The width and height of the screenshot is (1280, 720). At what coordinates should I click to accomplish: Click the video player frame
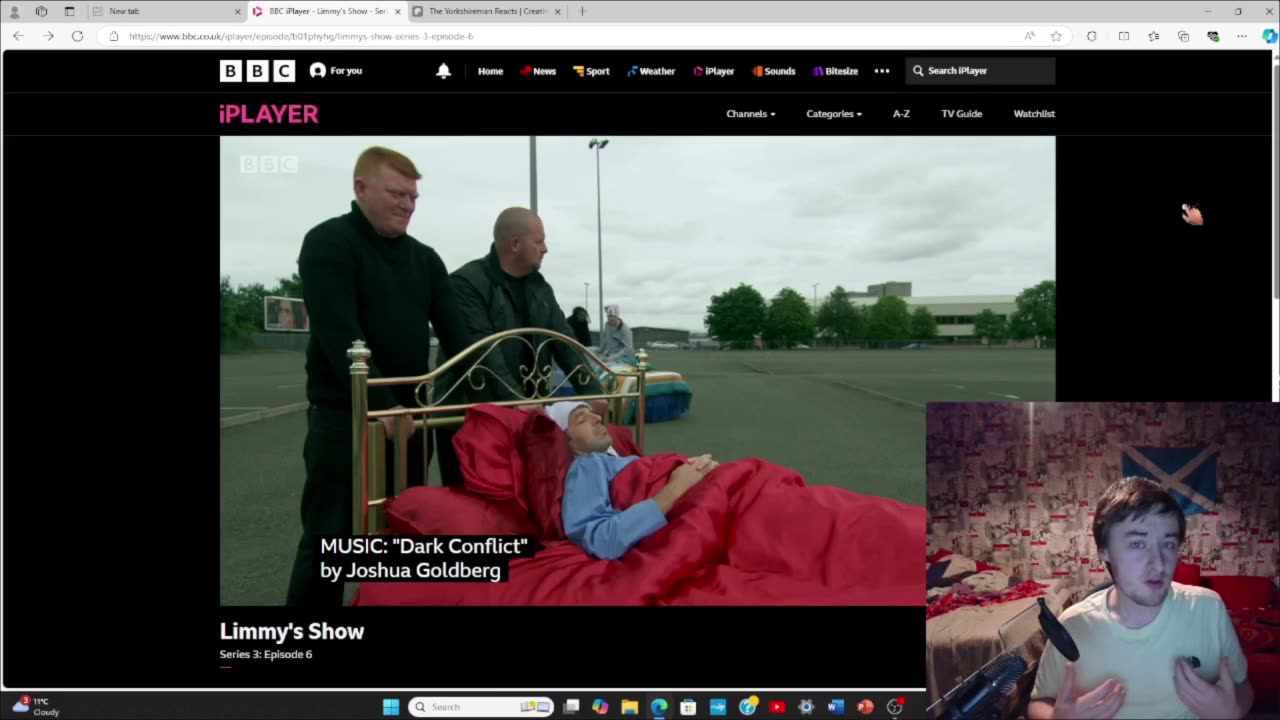pos(637,371)
